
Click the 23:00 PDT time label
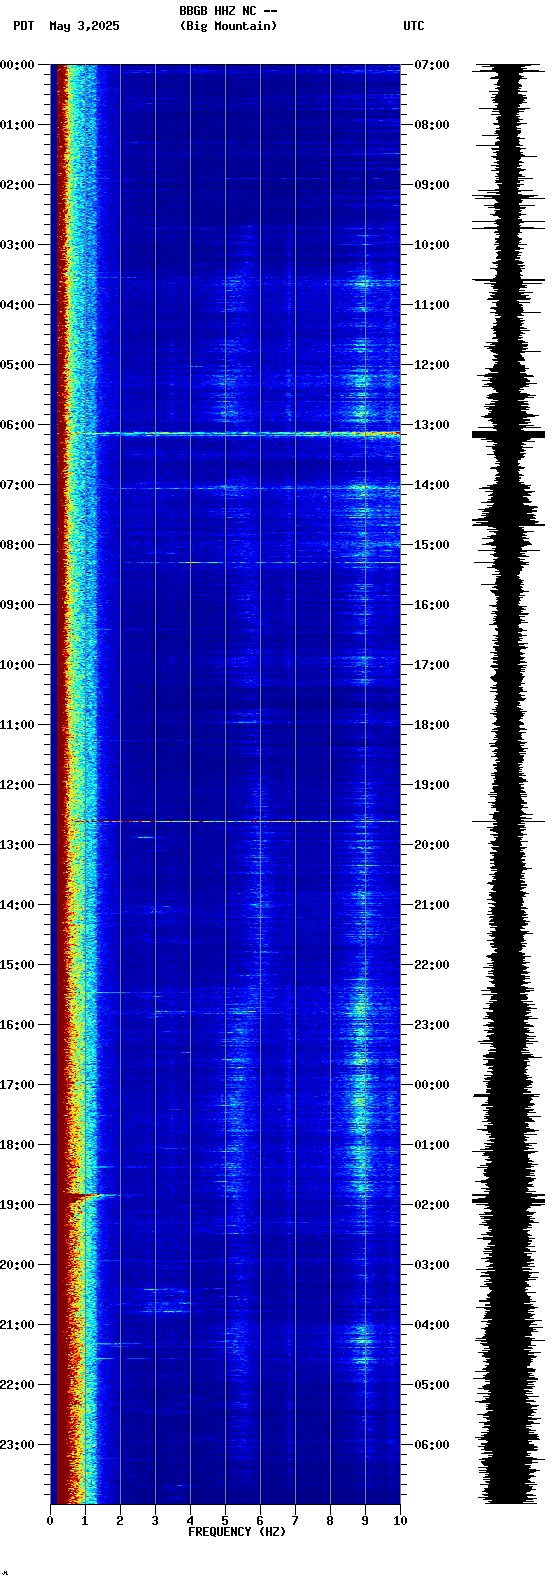(x=17, y=1445)
